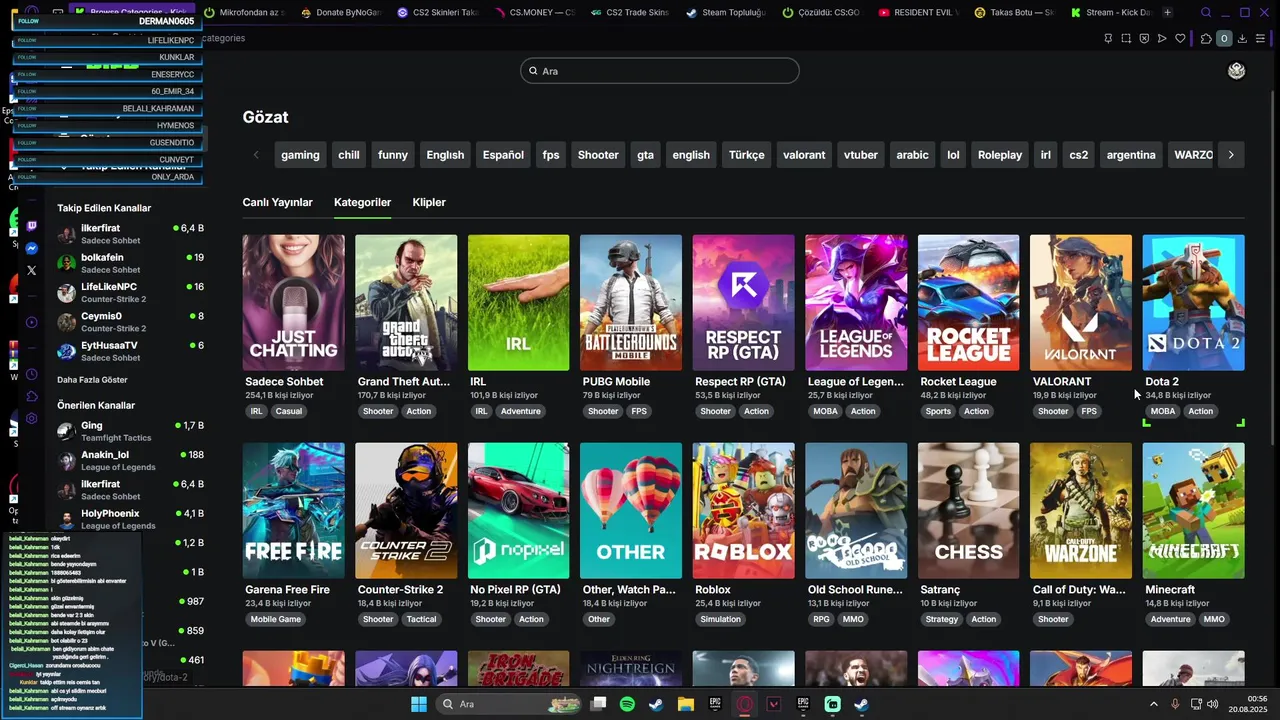Image resolution: width=1280 pixels, height=720 pixels.
Task: Select the vtuber tag filter
Action: click(x=860, y=155)
